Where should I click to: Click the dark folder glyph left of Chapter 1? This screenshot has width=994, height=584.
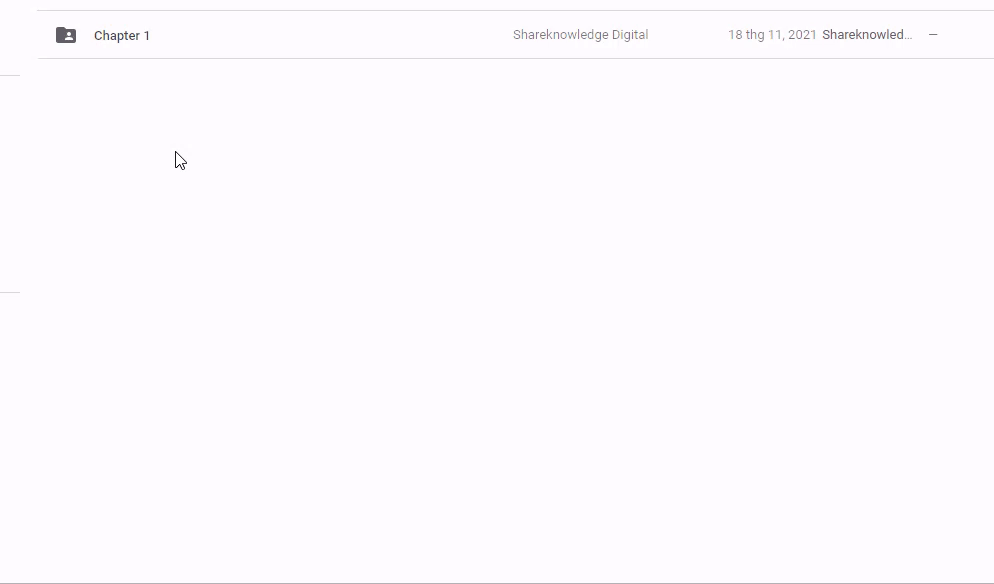(66, 35)
